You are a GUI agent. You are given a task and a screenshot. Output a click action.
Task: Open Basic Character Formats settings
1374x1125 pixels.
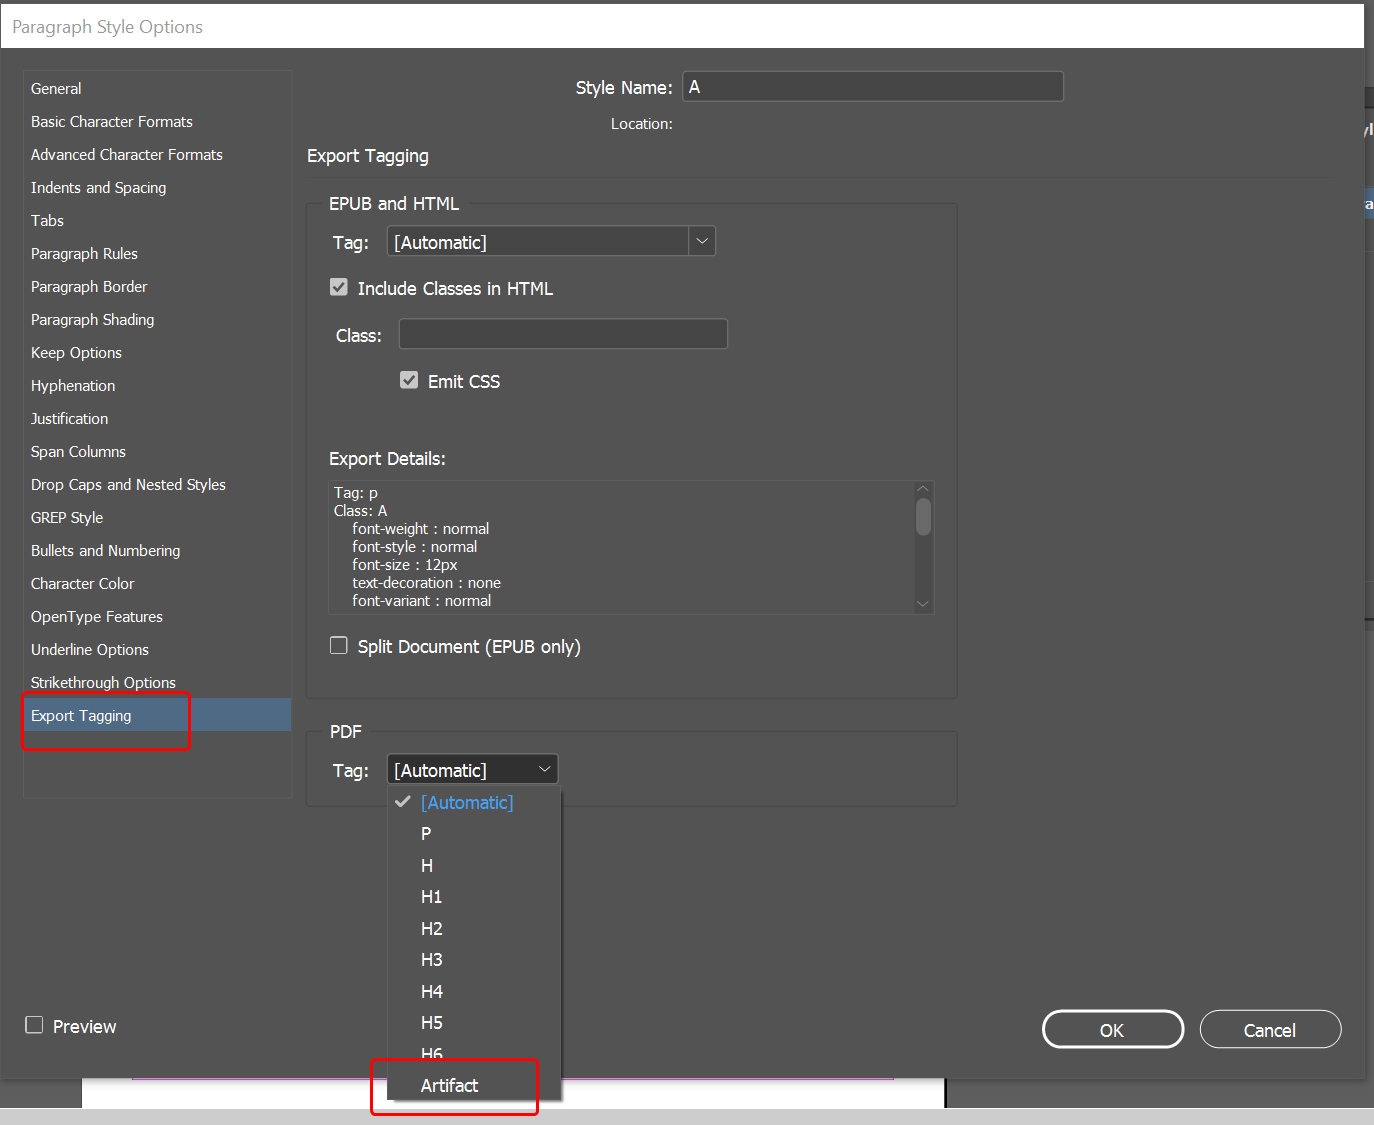pyautogui.click(x=111, y=121)
